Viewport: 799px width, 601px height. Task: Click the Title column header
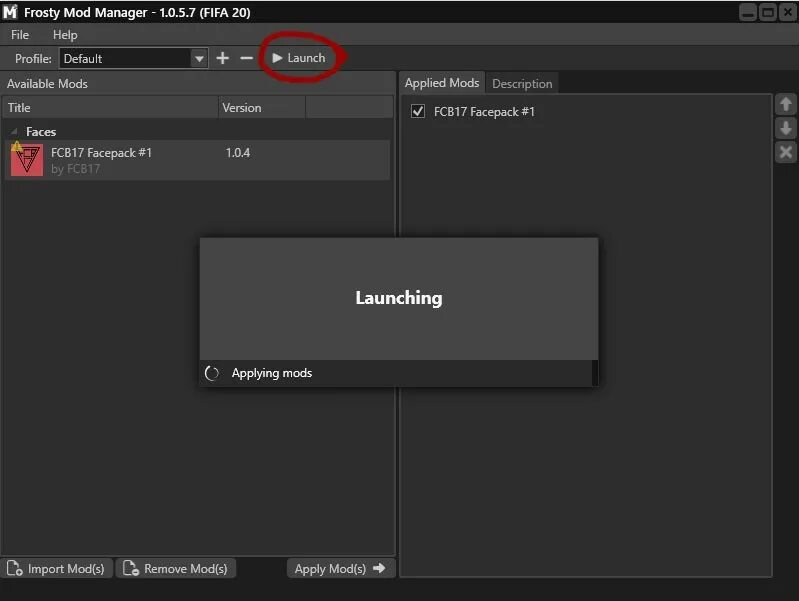(111, 108)
